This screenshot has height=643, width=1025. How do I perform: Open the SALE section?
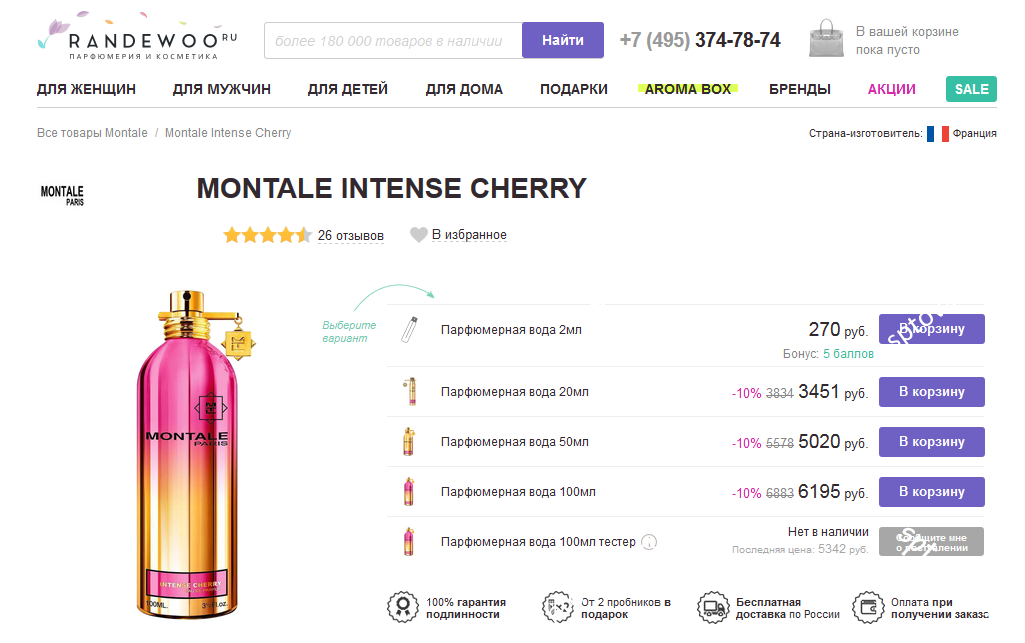coord(971,89)
